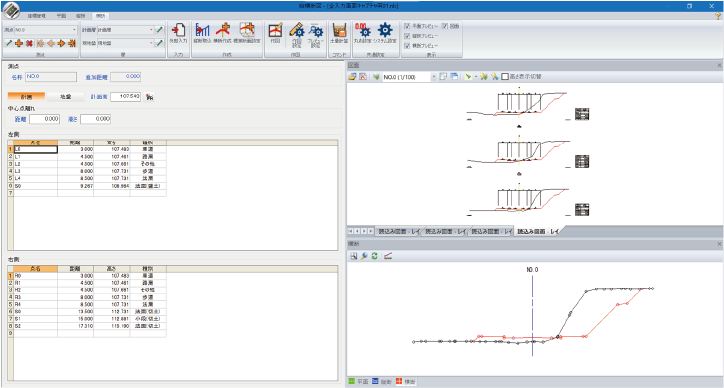Select the first 読込み図面 drawing tab
Viewport: 724px width, 388px height.
click(x=398, y=231)
